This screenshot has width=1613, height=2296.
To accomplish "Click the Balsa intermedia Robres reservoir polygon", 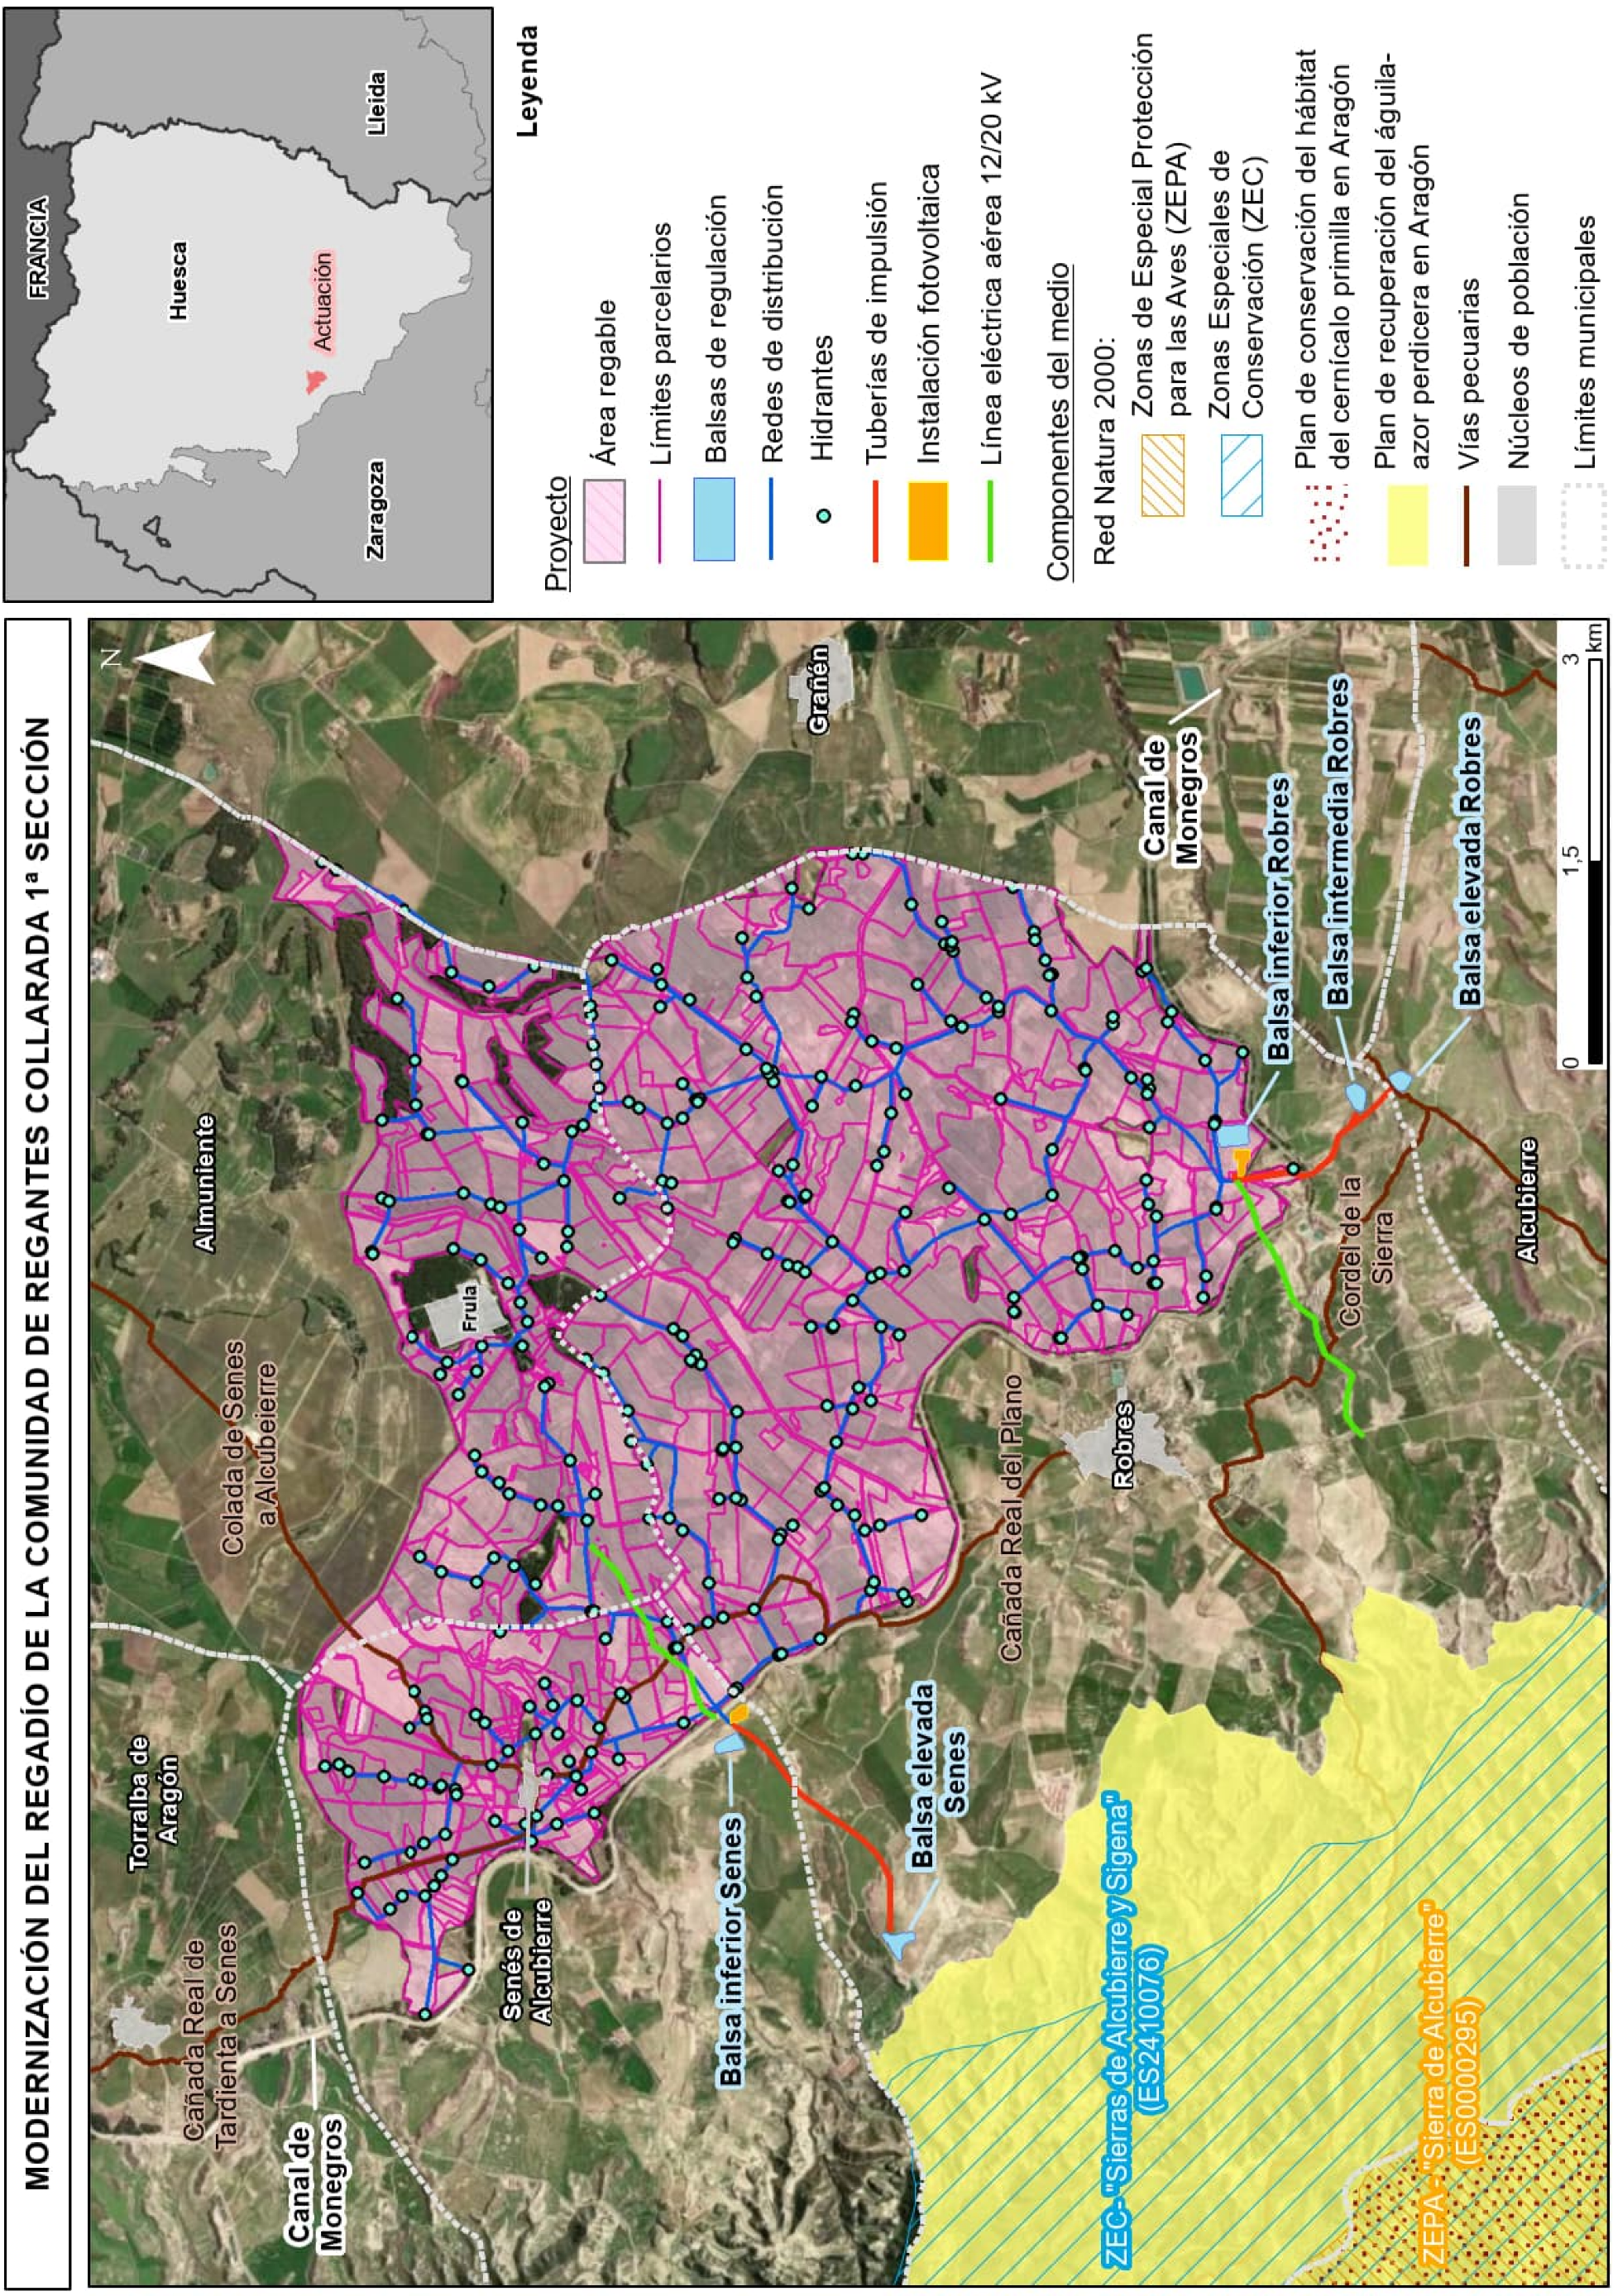I will [x=1356, y=1095].
